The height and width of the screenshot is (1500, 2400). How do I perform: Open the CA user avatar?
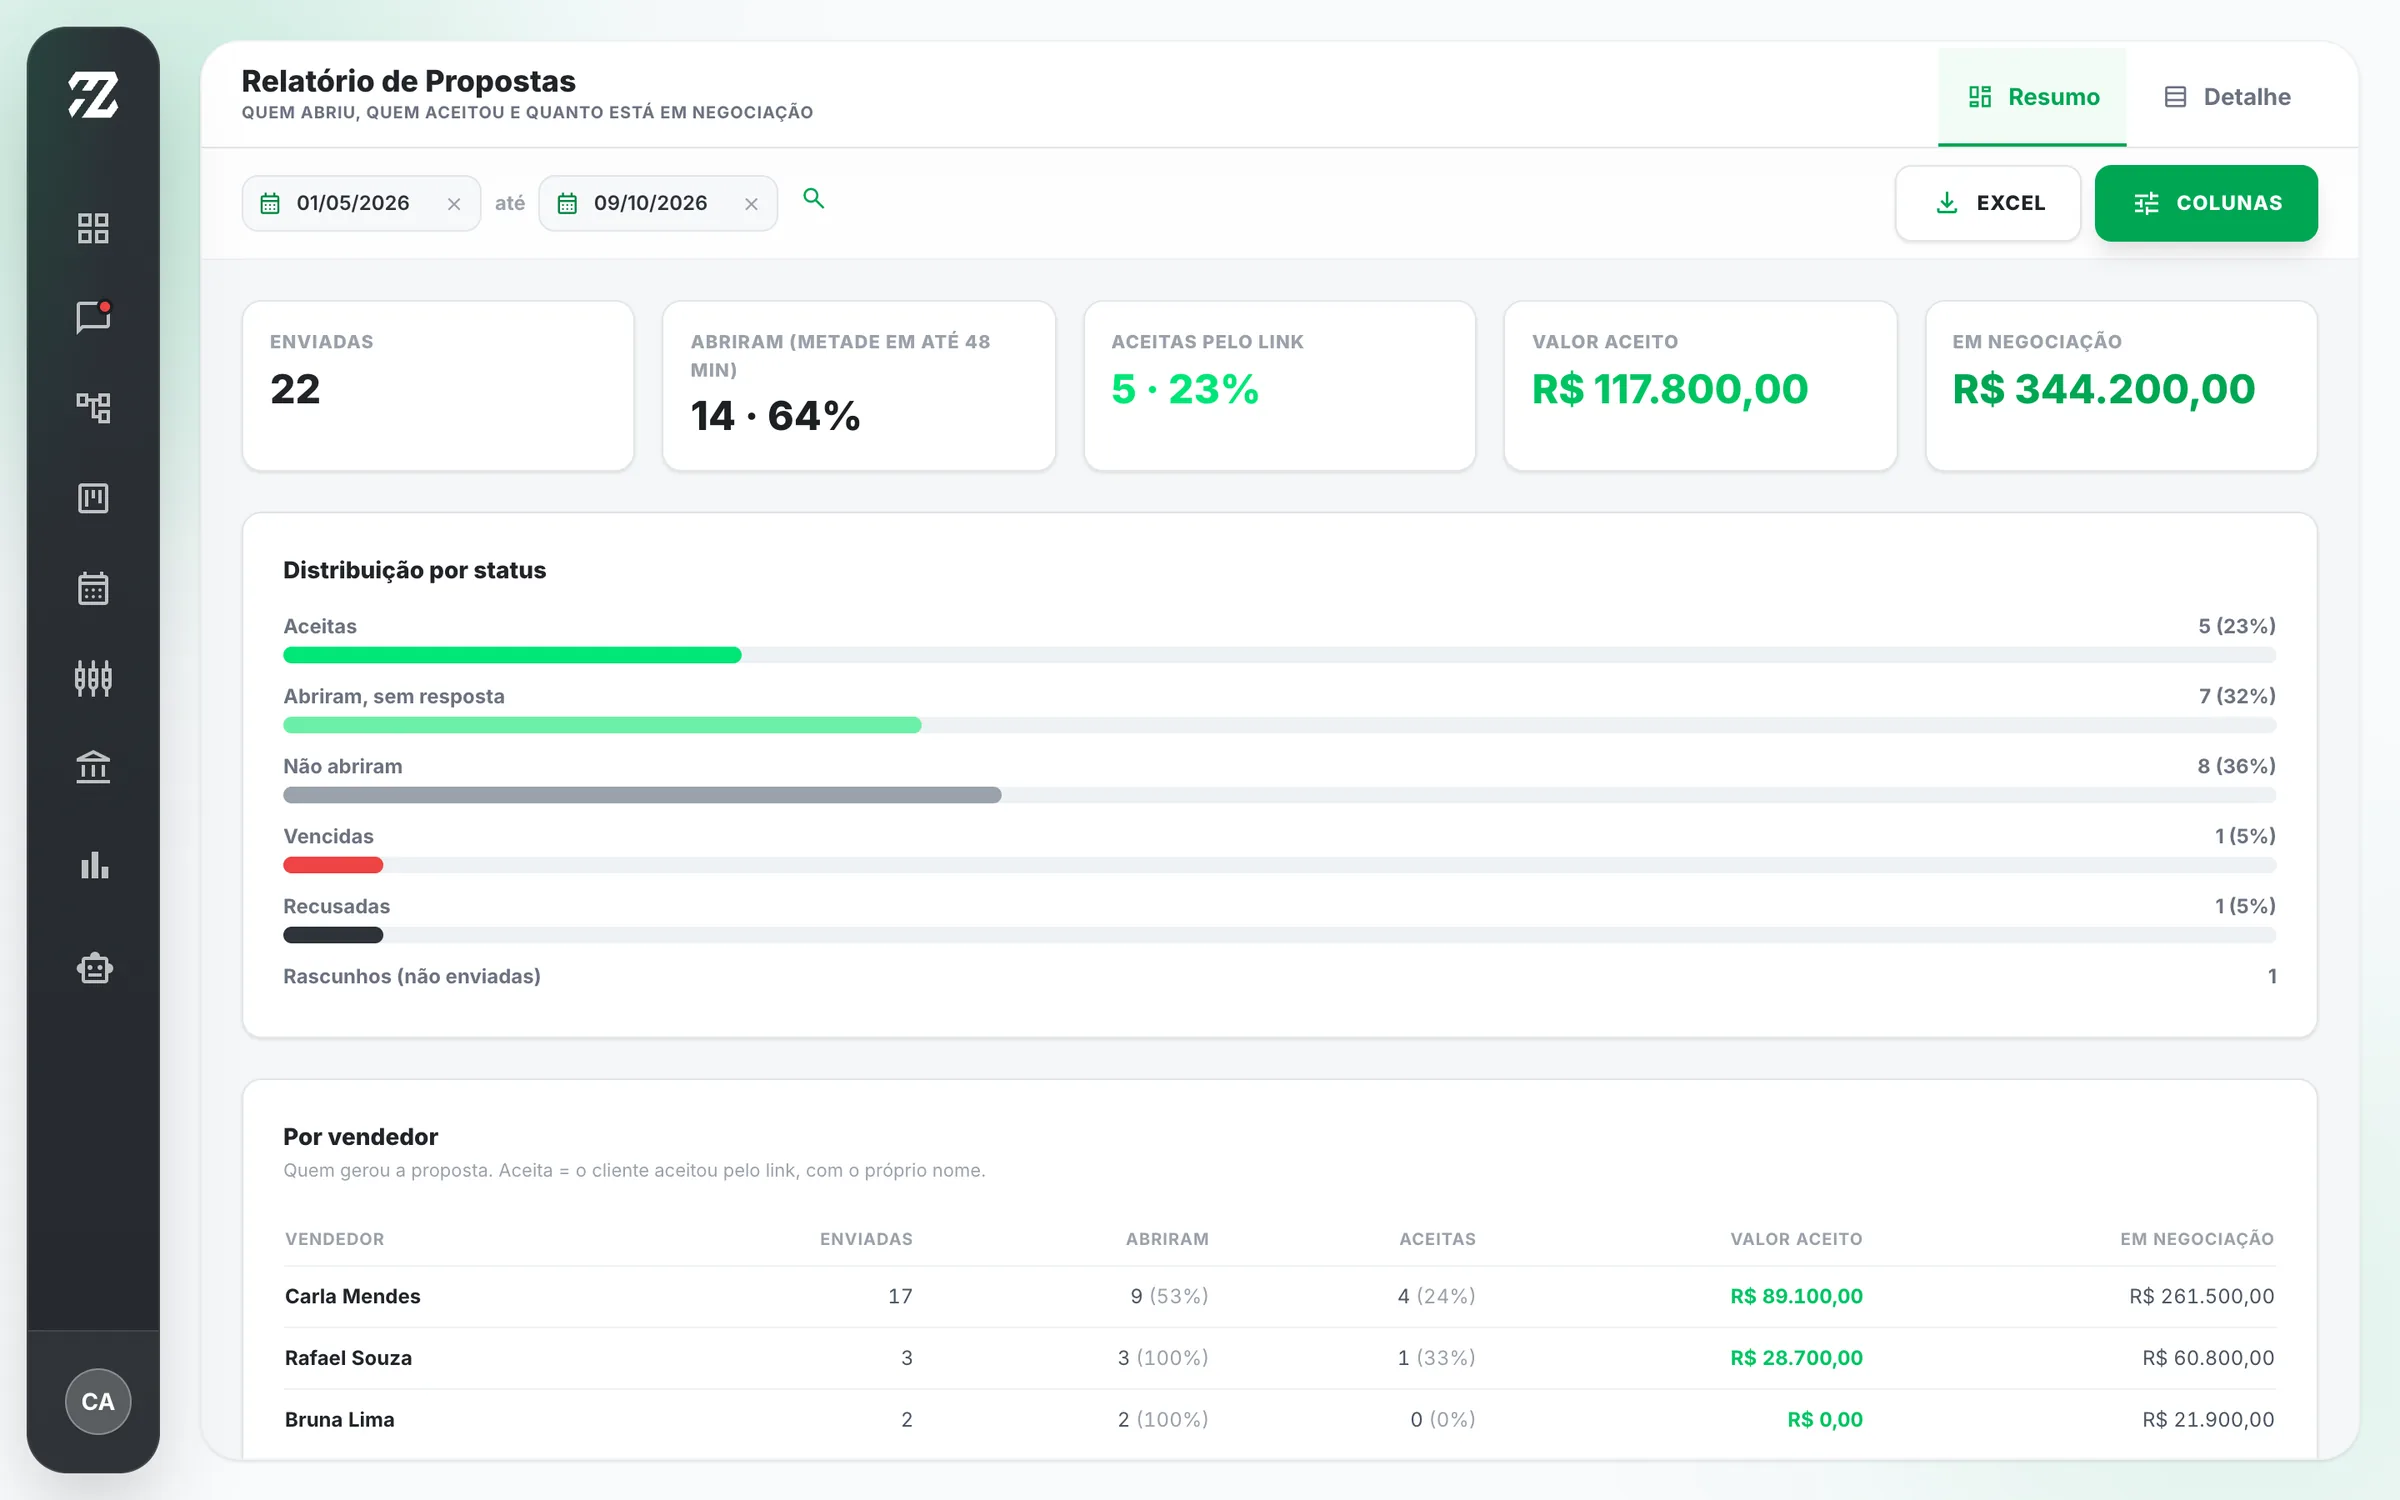click(98, 1401)
